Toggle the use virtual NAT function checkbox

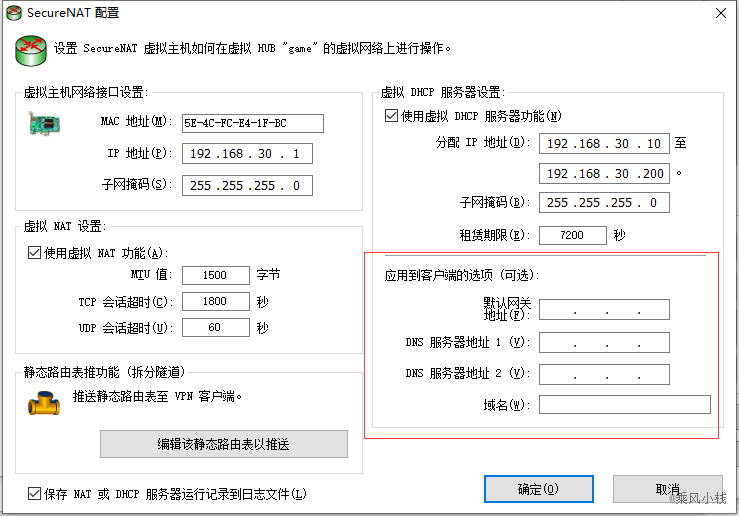click(x=34, y=253)
